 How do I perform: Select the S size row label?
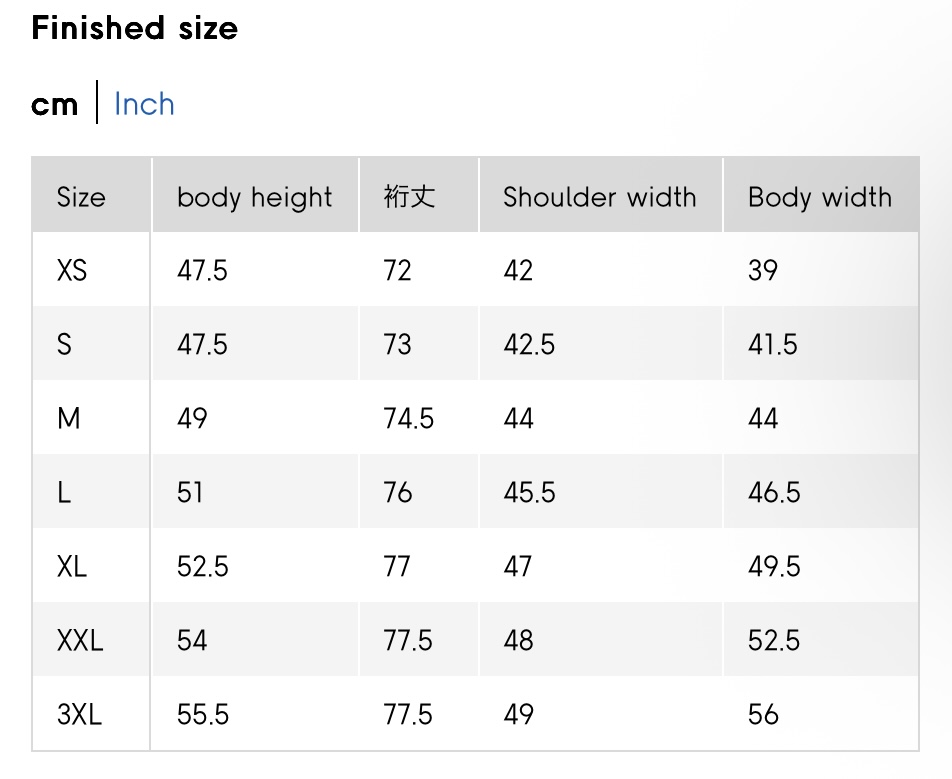click(x=65, y=345)
